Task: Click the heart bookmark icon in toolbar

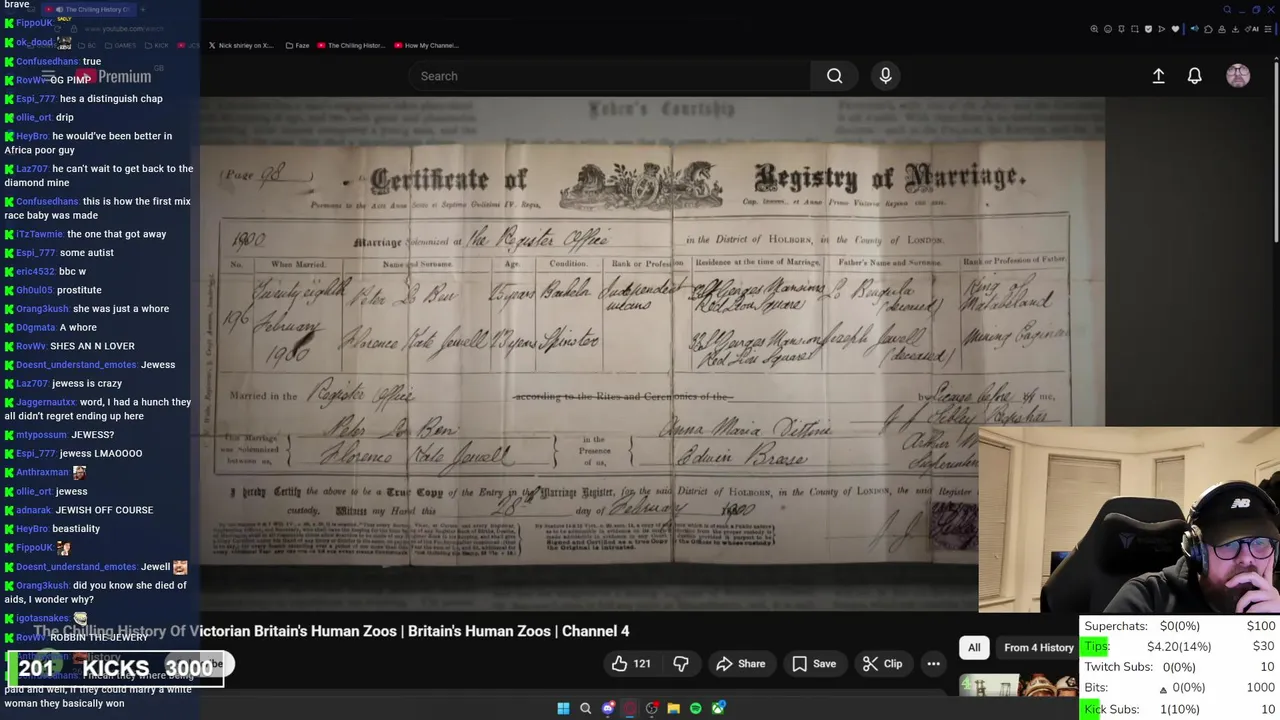Action: [x=1175, y=29]
